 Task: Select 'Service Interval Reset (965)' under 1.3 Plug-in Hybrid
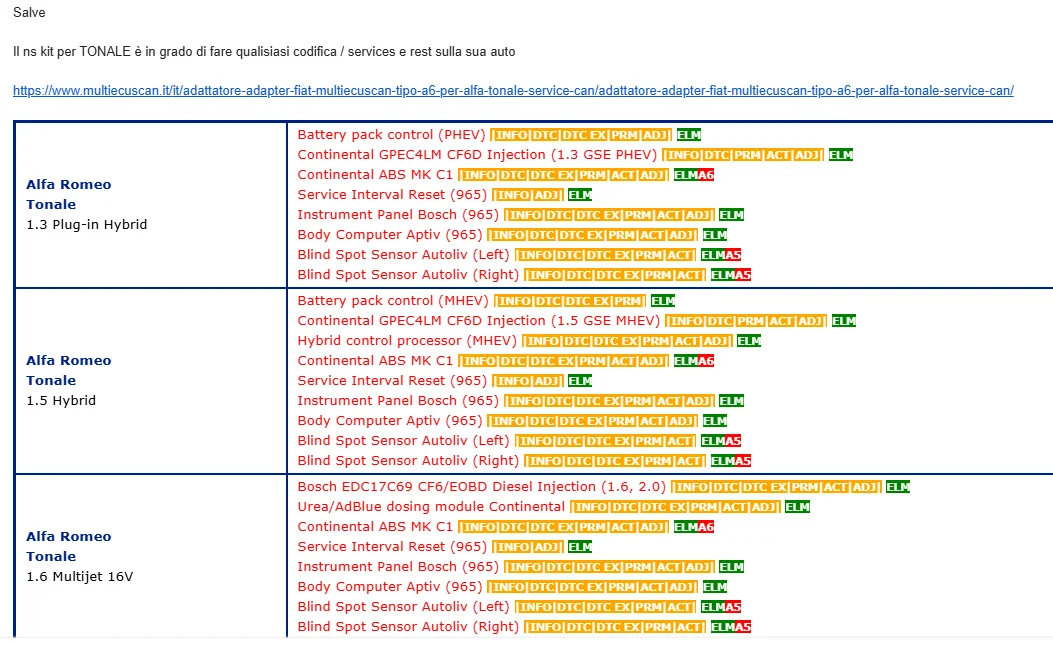[392, 195]
